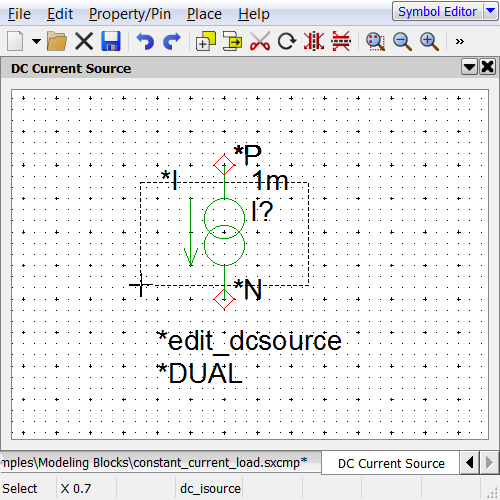Open the Symbol Editor dropdown

click(491, 11)
